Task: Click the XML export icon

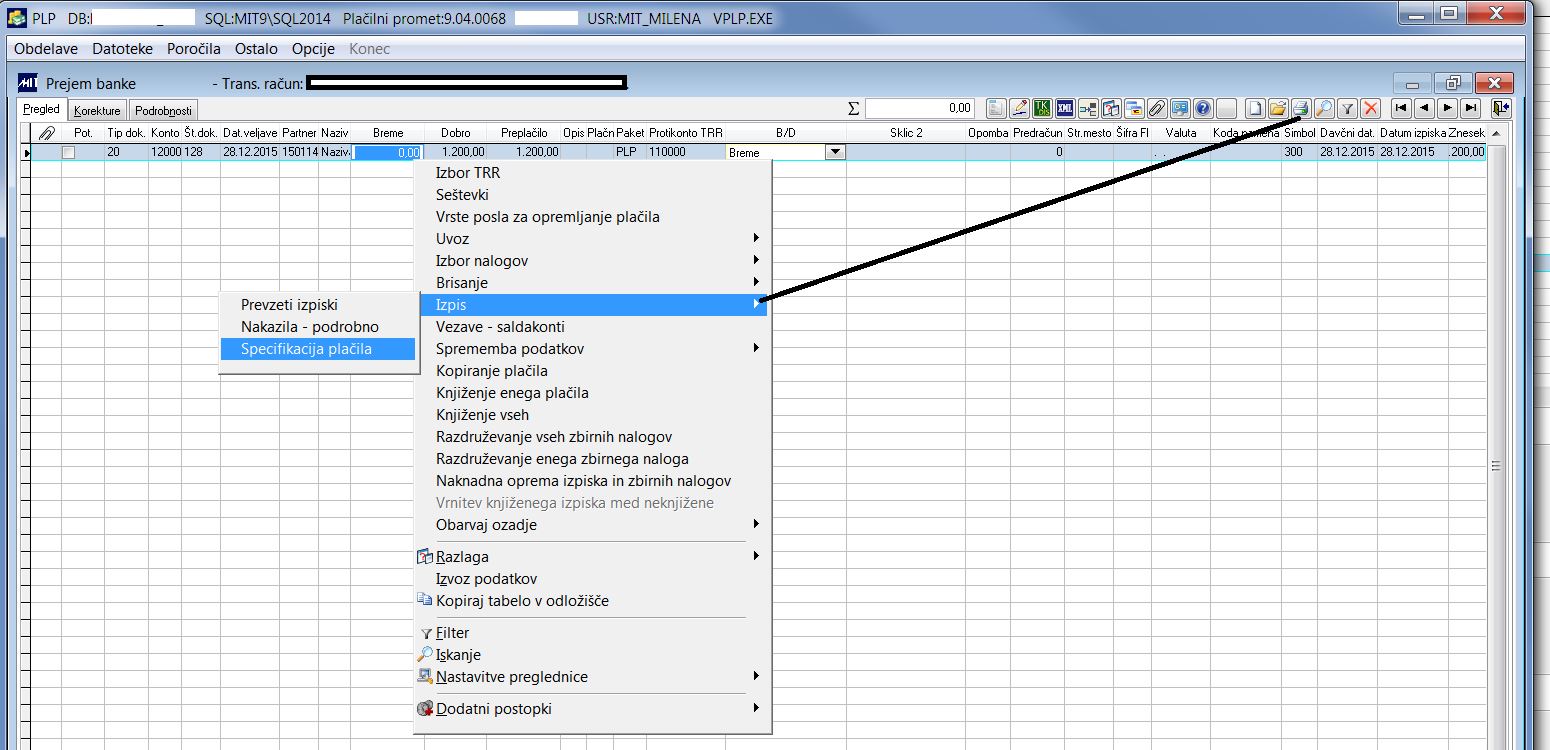Action: click(1065, 108)
